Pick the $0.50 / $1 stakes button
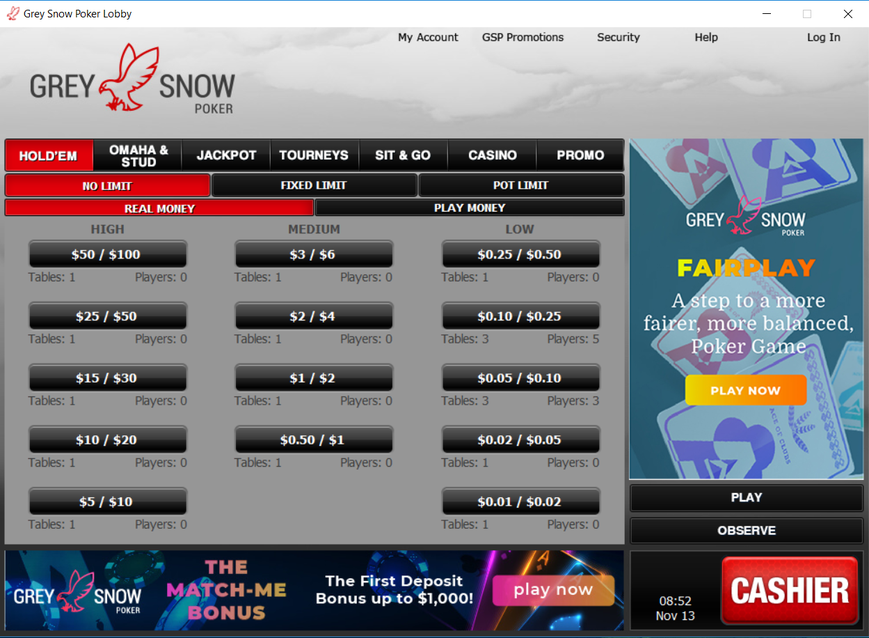The height and width of the screenshot is (638, 869). 314,440
